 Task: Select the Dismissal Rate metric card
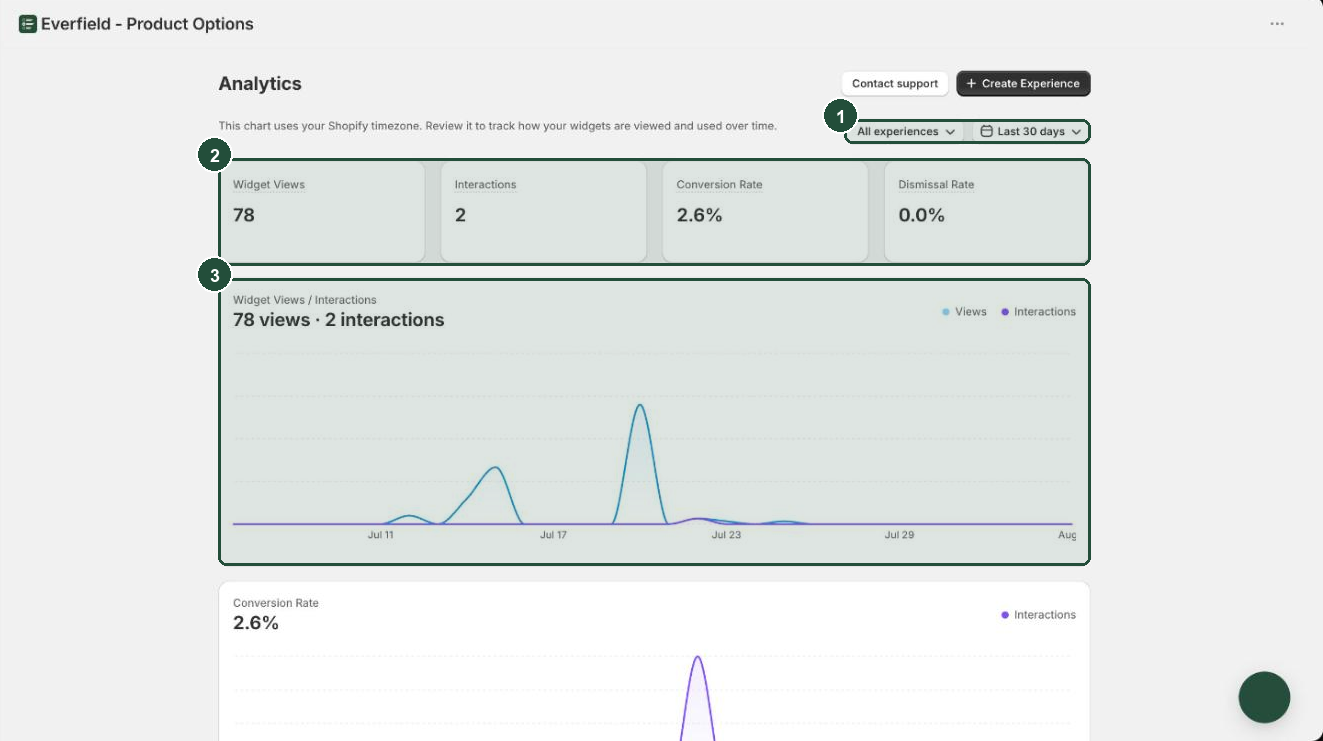(x=986, y=212)
